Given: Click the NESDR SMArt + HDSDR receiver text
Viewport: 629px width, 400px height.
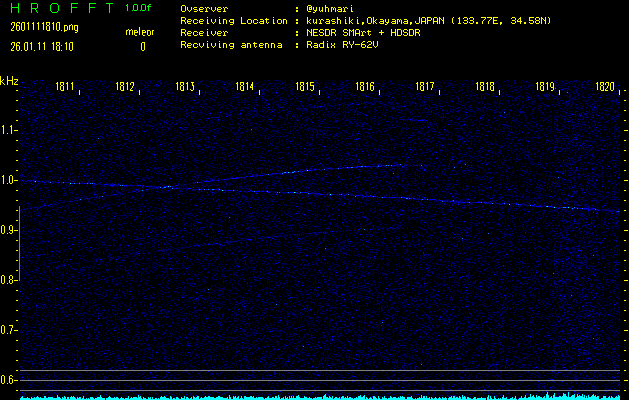Looking at the screenshot, I should [366, 32].
